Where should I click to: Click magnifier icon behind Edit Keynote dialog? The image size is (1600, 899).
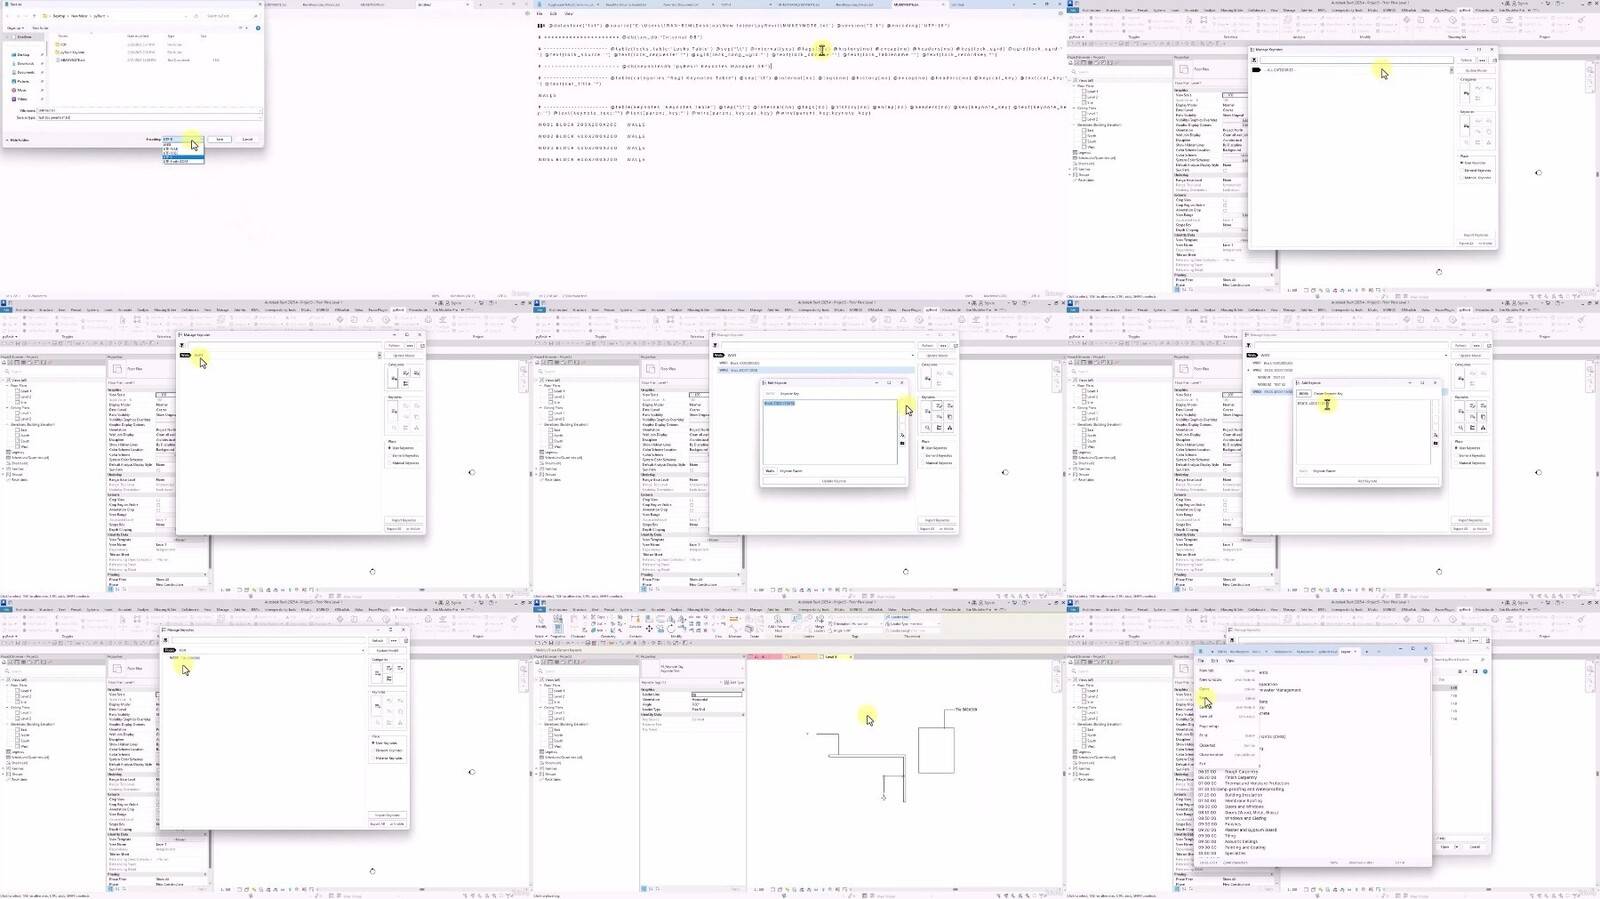coord(927,428)
